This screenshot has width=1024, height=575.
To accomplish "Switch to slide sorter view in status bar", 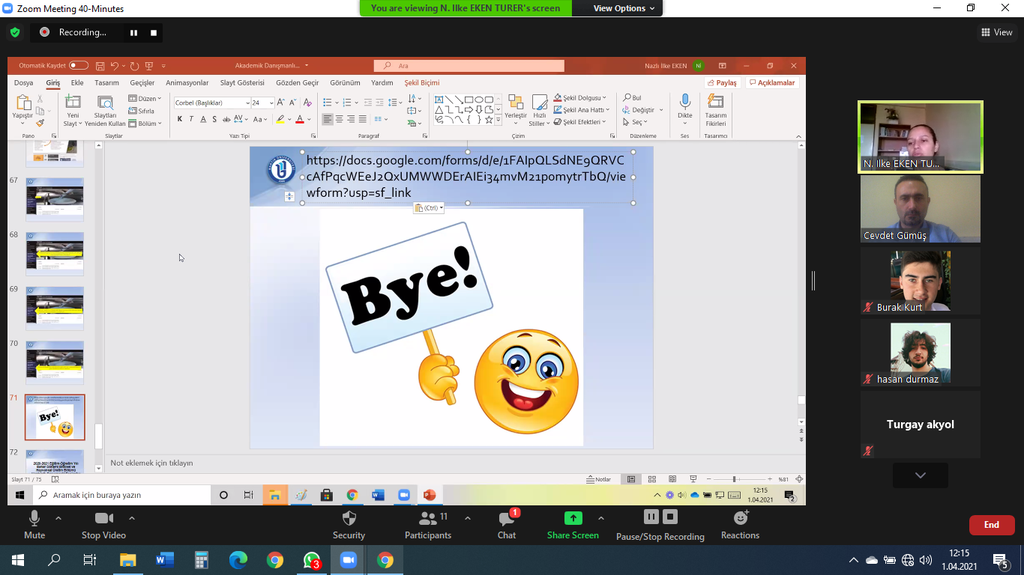I will (x=652, y=479).
